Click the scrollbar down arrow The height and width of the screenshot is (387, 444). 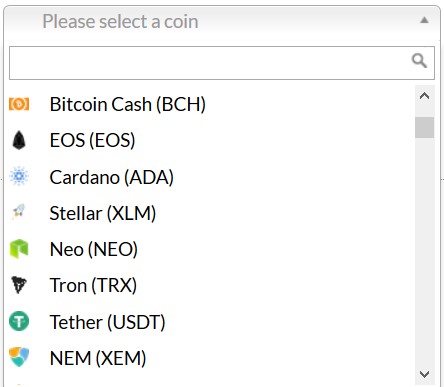[x=424, y=374]
